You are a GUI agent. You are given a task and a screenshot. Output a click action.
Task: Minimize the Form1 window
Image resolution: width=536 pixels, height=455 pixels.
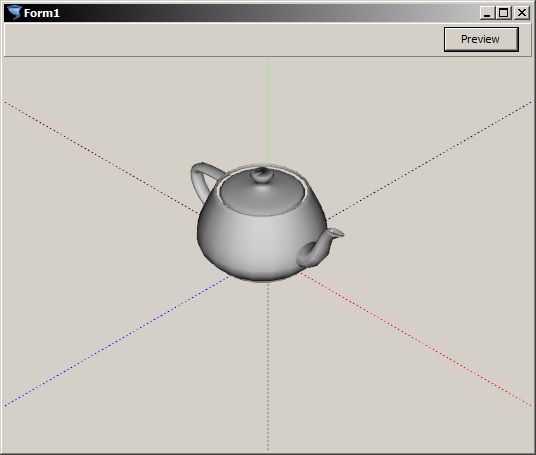pyautogui.click(x=487, y=13)
